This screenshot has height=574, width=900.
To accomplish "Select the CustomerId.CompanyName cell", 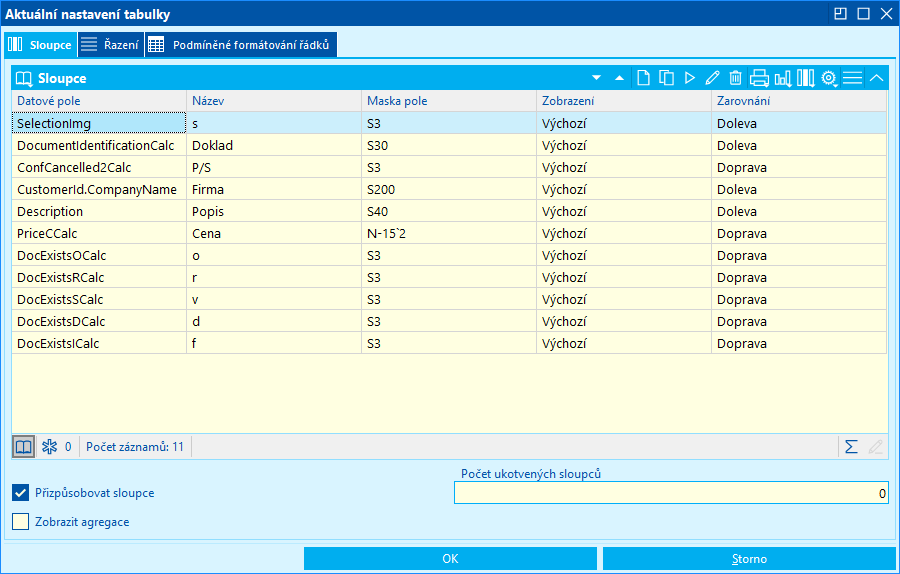I will click(x=99, y=189).
